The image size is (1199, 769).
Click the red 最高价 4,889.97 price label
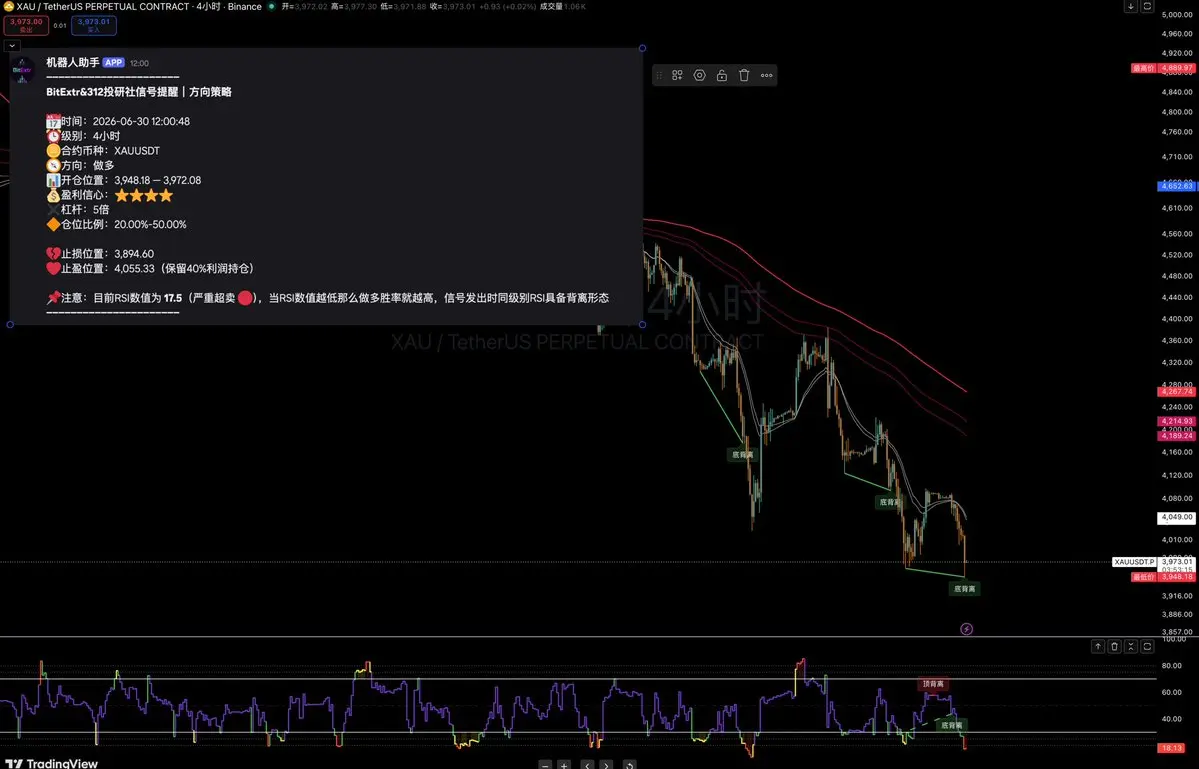1162,68
